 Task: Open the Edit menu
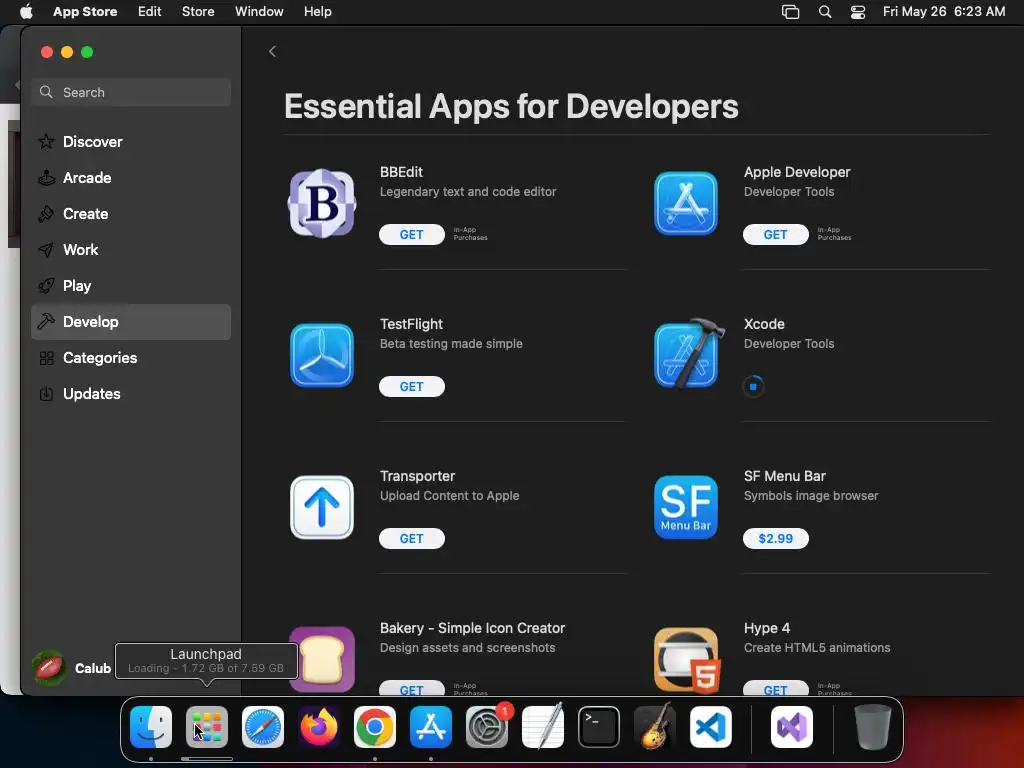[150, 12]
